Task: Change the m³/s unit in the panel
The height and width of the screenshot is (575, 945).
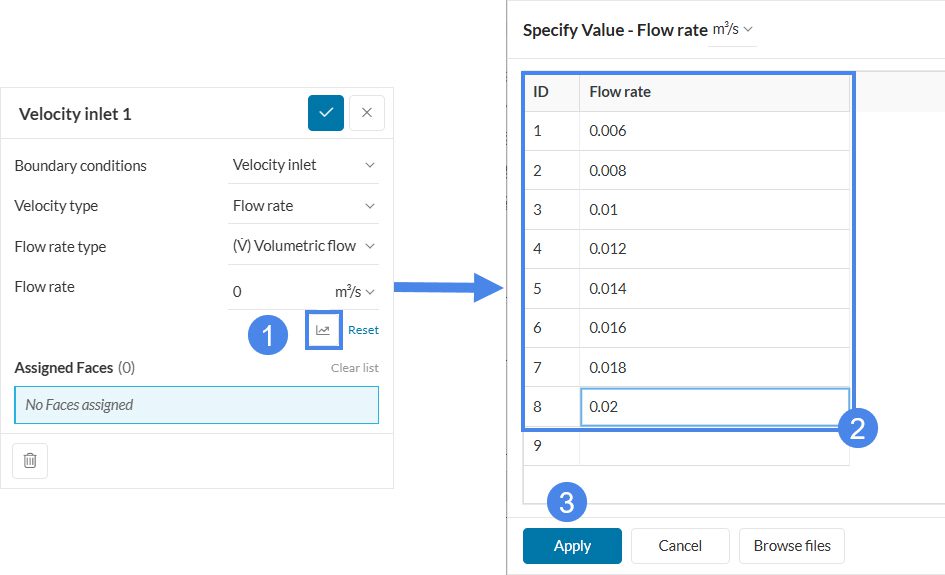Action: click(354, 292)
